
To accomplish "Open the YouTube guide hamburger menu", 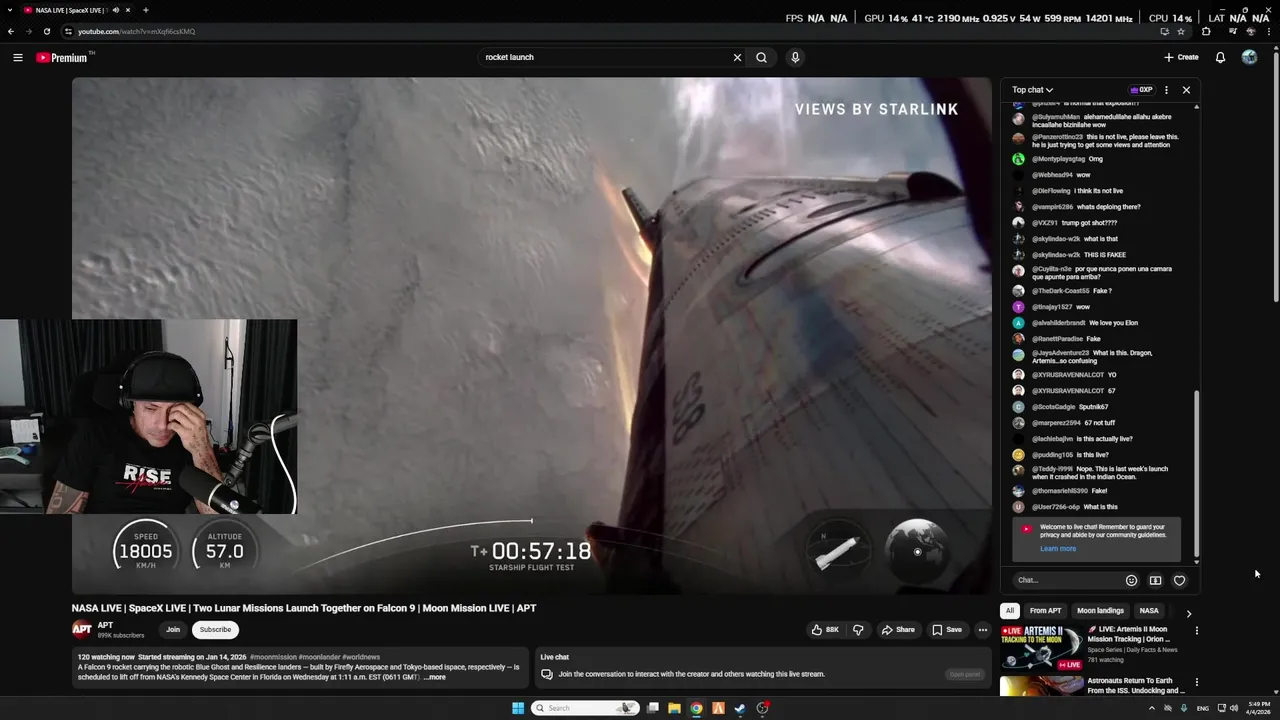I will [x=17, y=57].
